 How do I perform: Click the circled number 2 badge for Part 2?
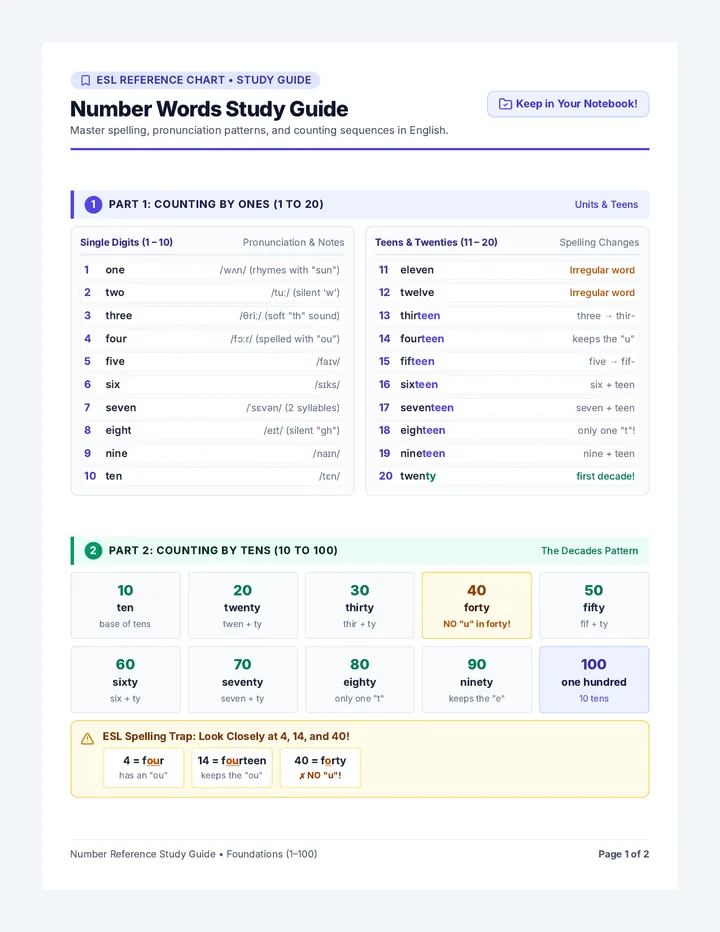[x=93, y=550]
